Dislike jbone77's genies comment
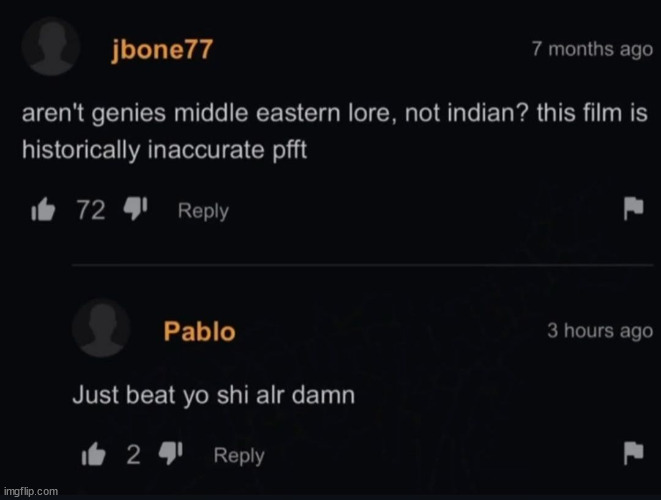This screenshot has height=500, width=661. click(135, 208)
